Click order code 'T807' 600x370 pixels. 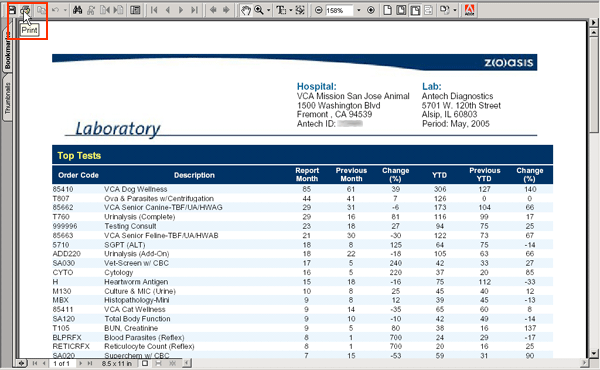pos(61,199)
